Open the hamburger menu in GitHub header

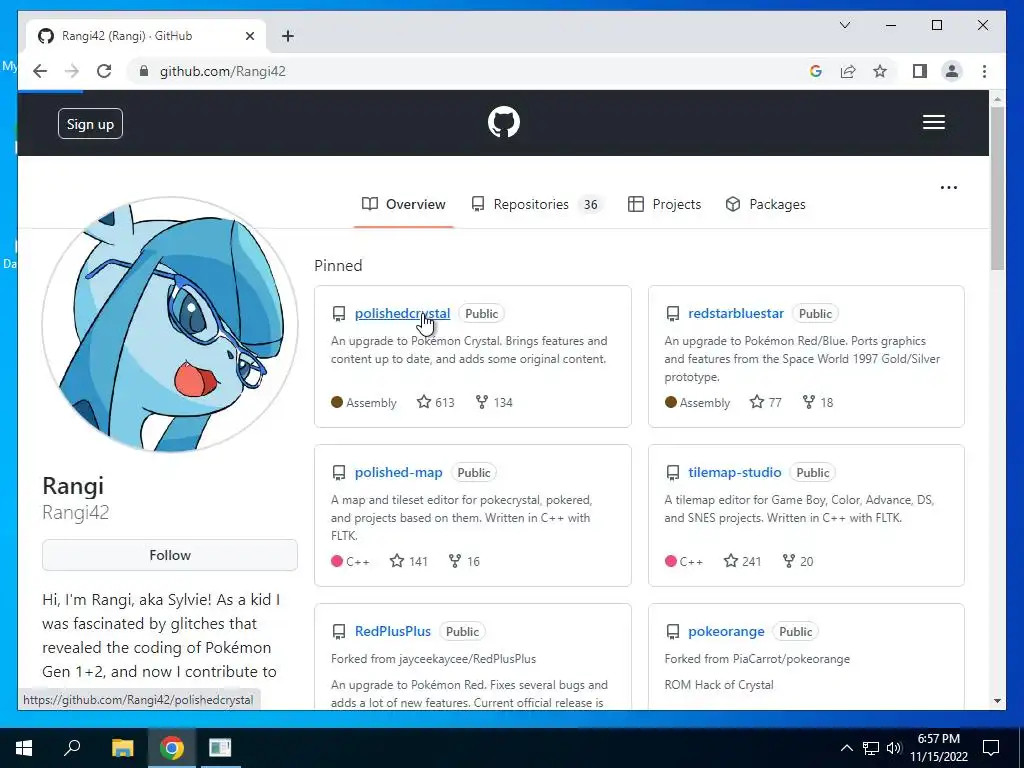[933, 122]
